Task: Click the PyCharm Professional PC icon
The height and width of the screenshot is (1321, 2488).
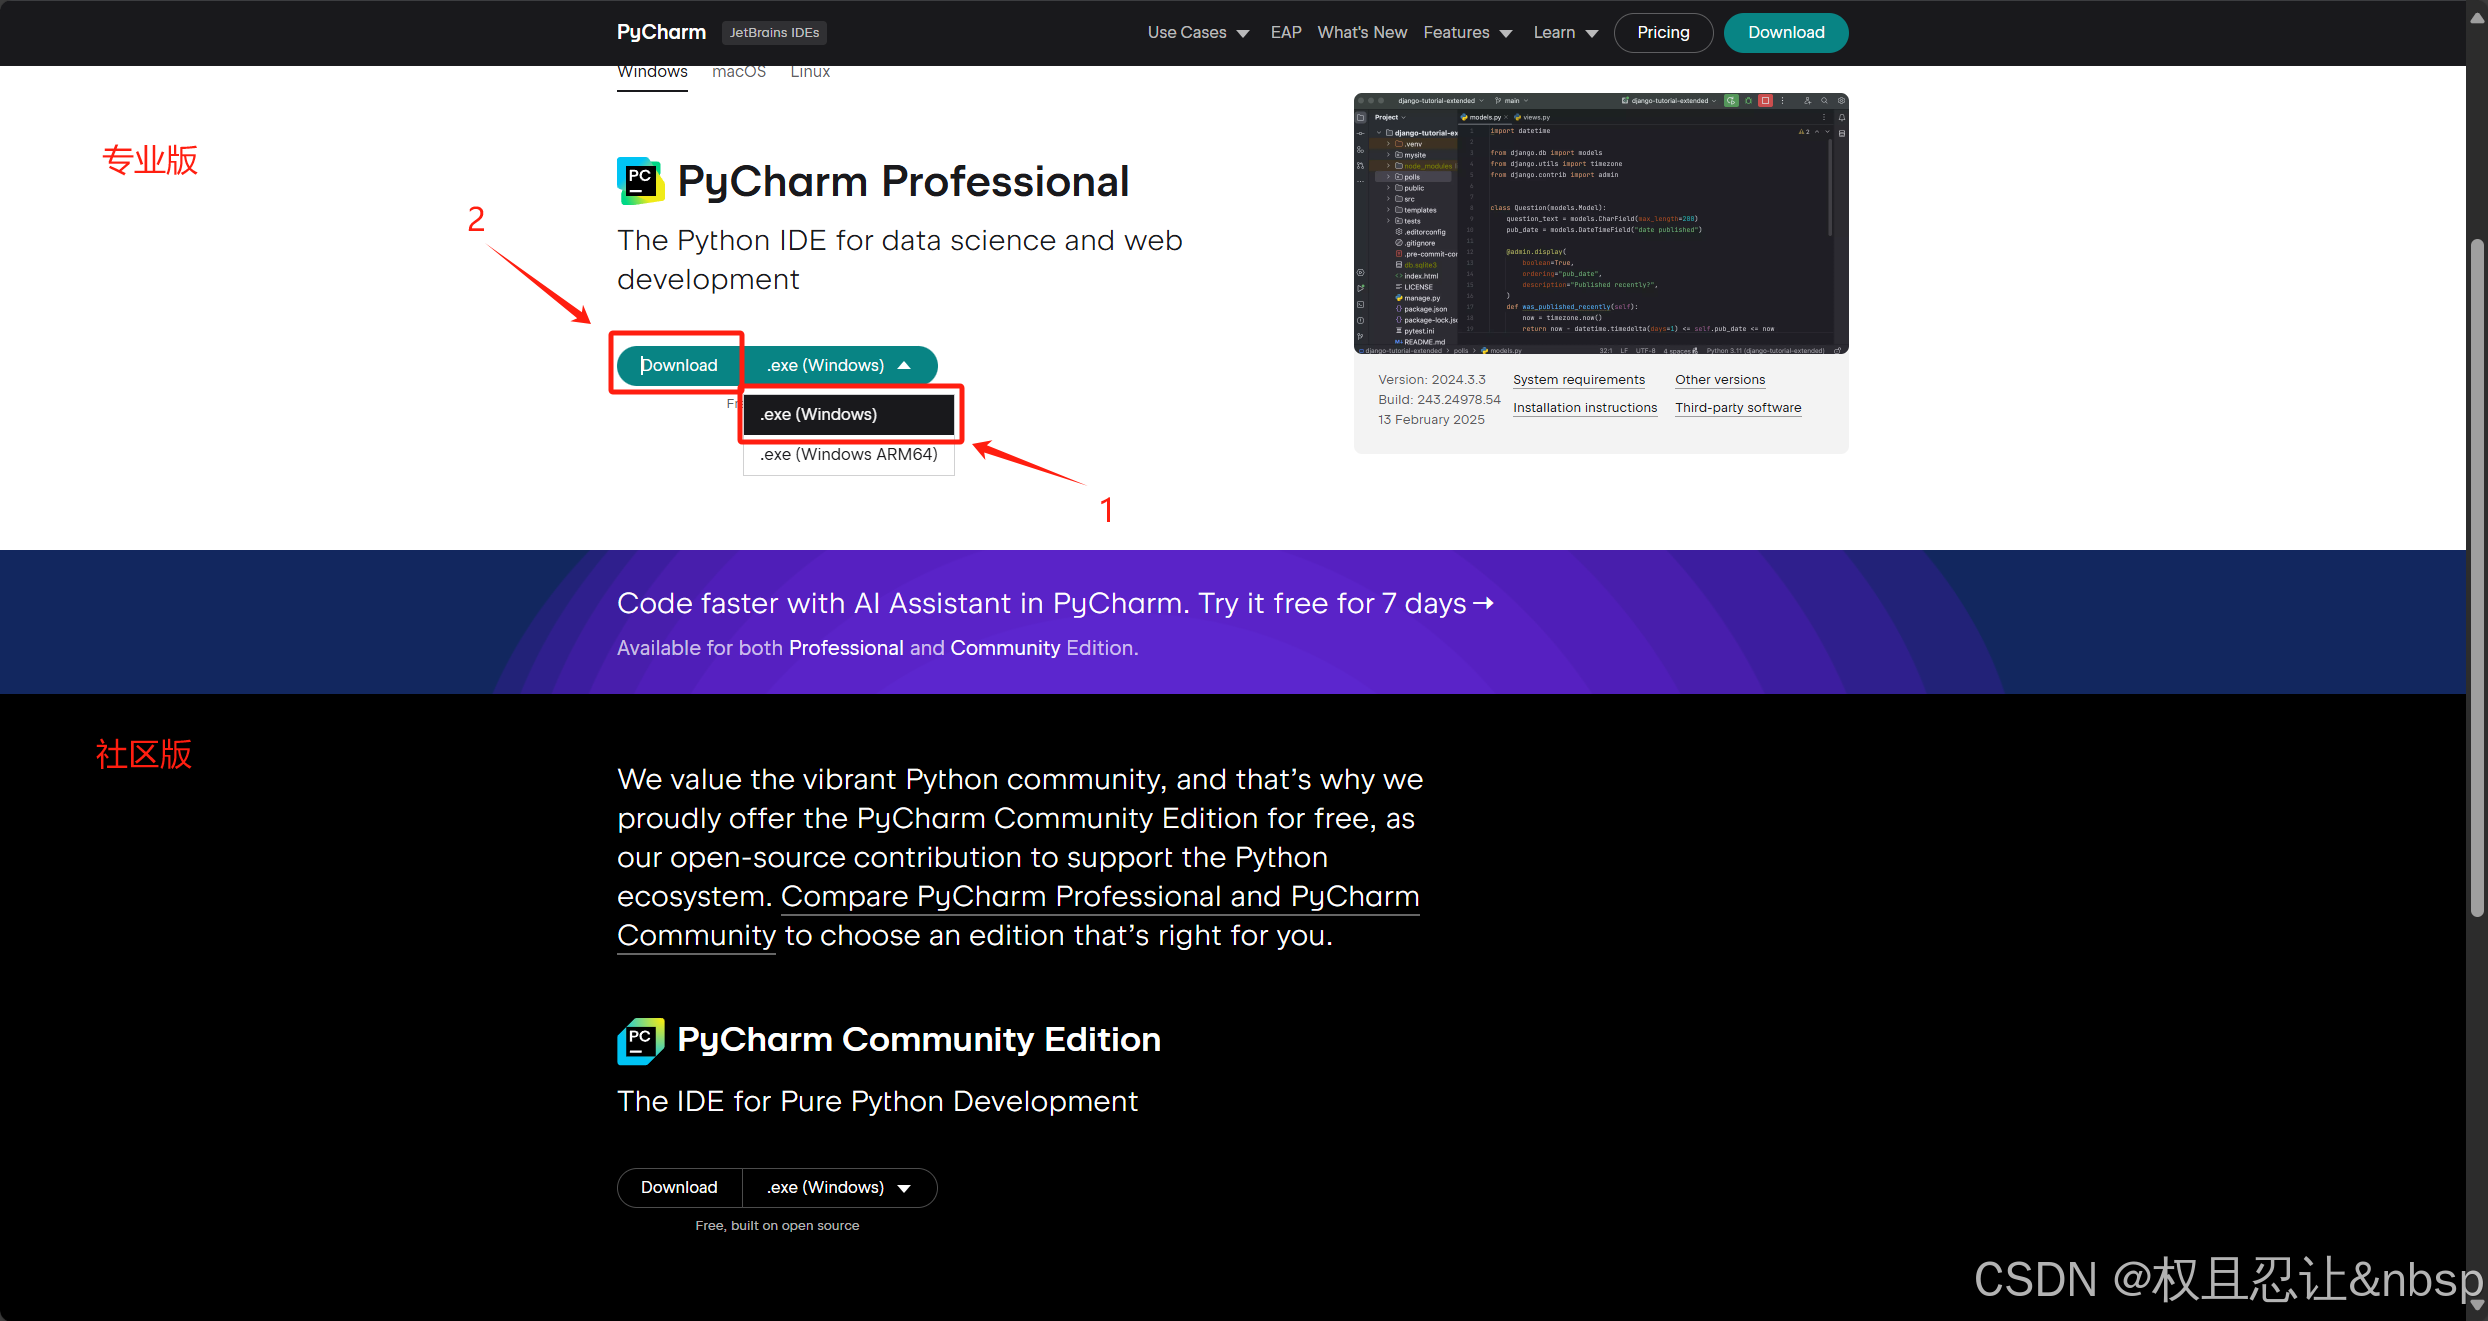Action: tap(640, 181)
